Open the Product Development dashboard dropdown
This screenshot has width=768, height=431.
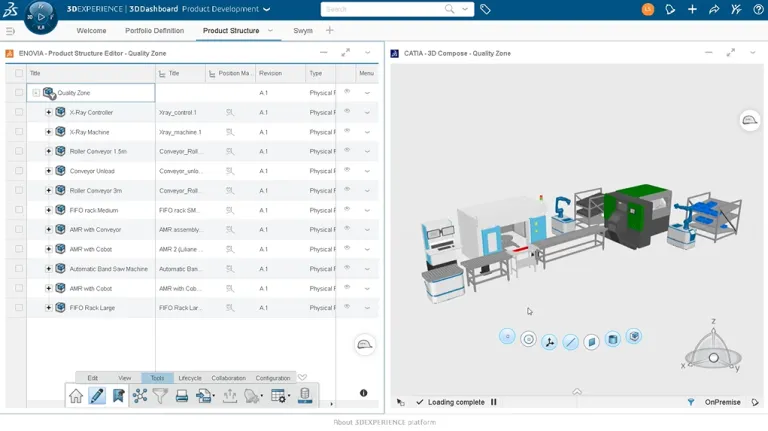(x=266, y=9)
